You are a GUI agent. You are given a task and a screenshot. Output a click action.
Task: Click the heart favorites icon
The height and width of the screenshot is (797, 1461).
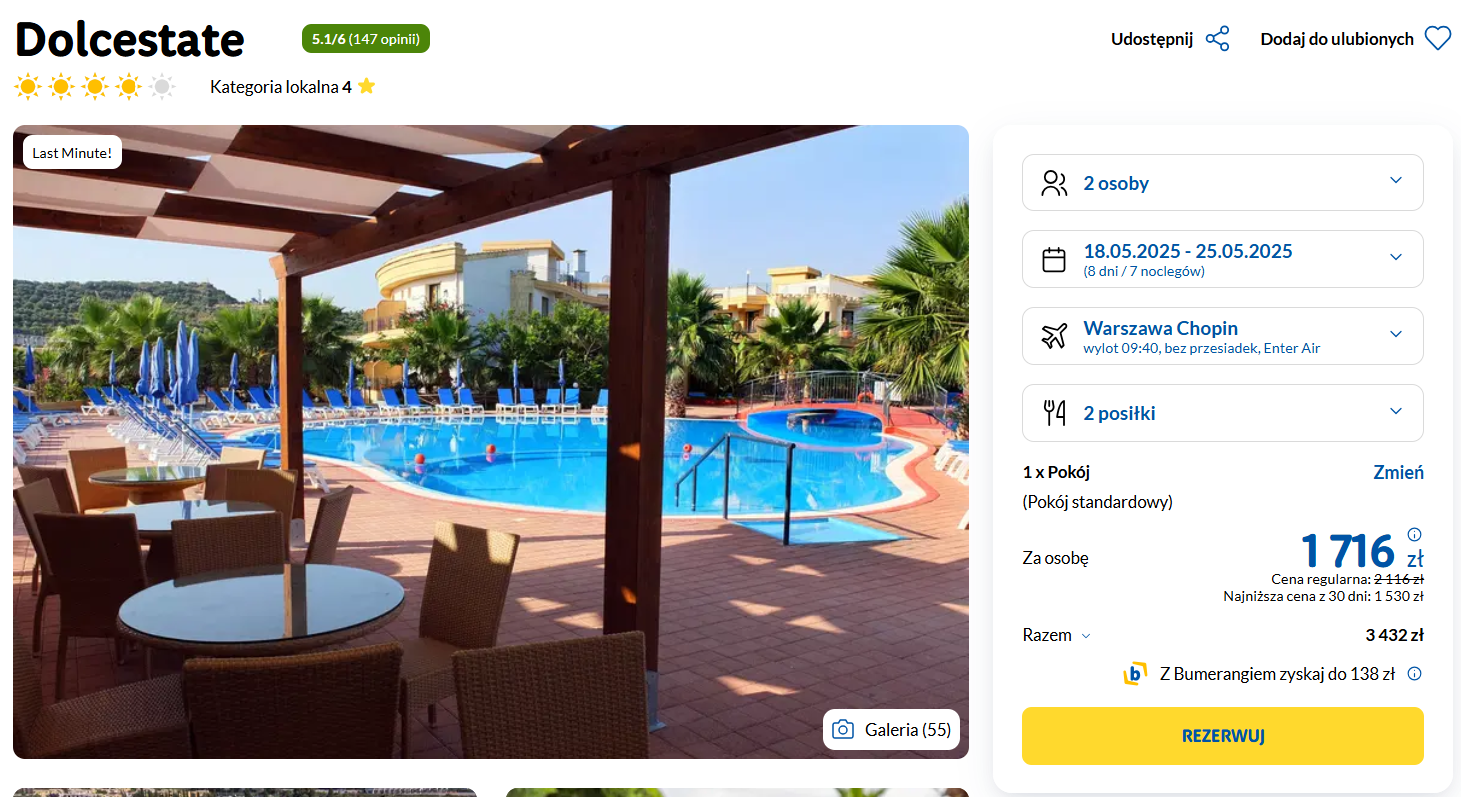1437,39
